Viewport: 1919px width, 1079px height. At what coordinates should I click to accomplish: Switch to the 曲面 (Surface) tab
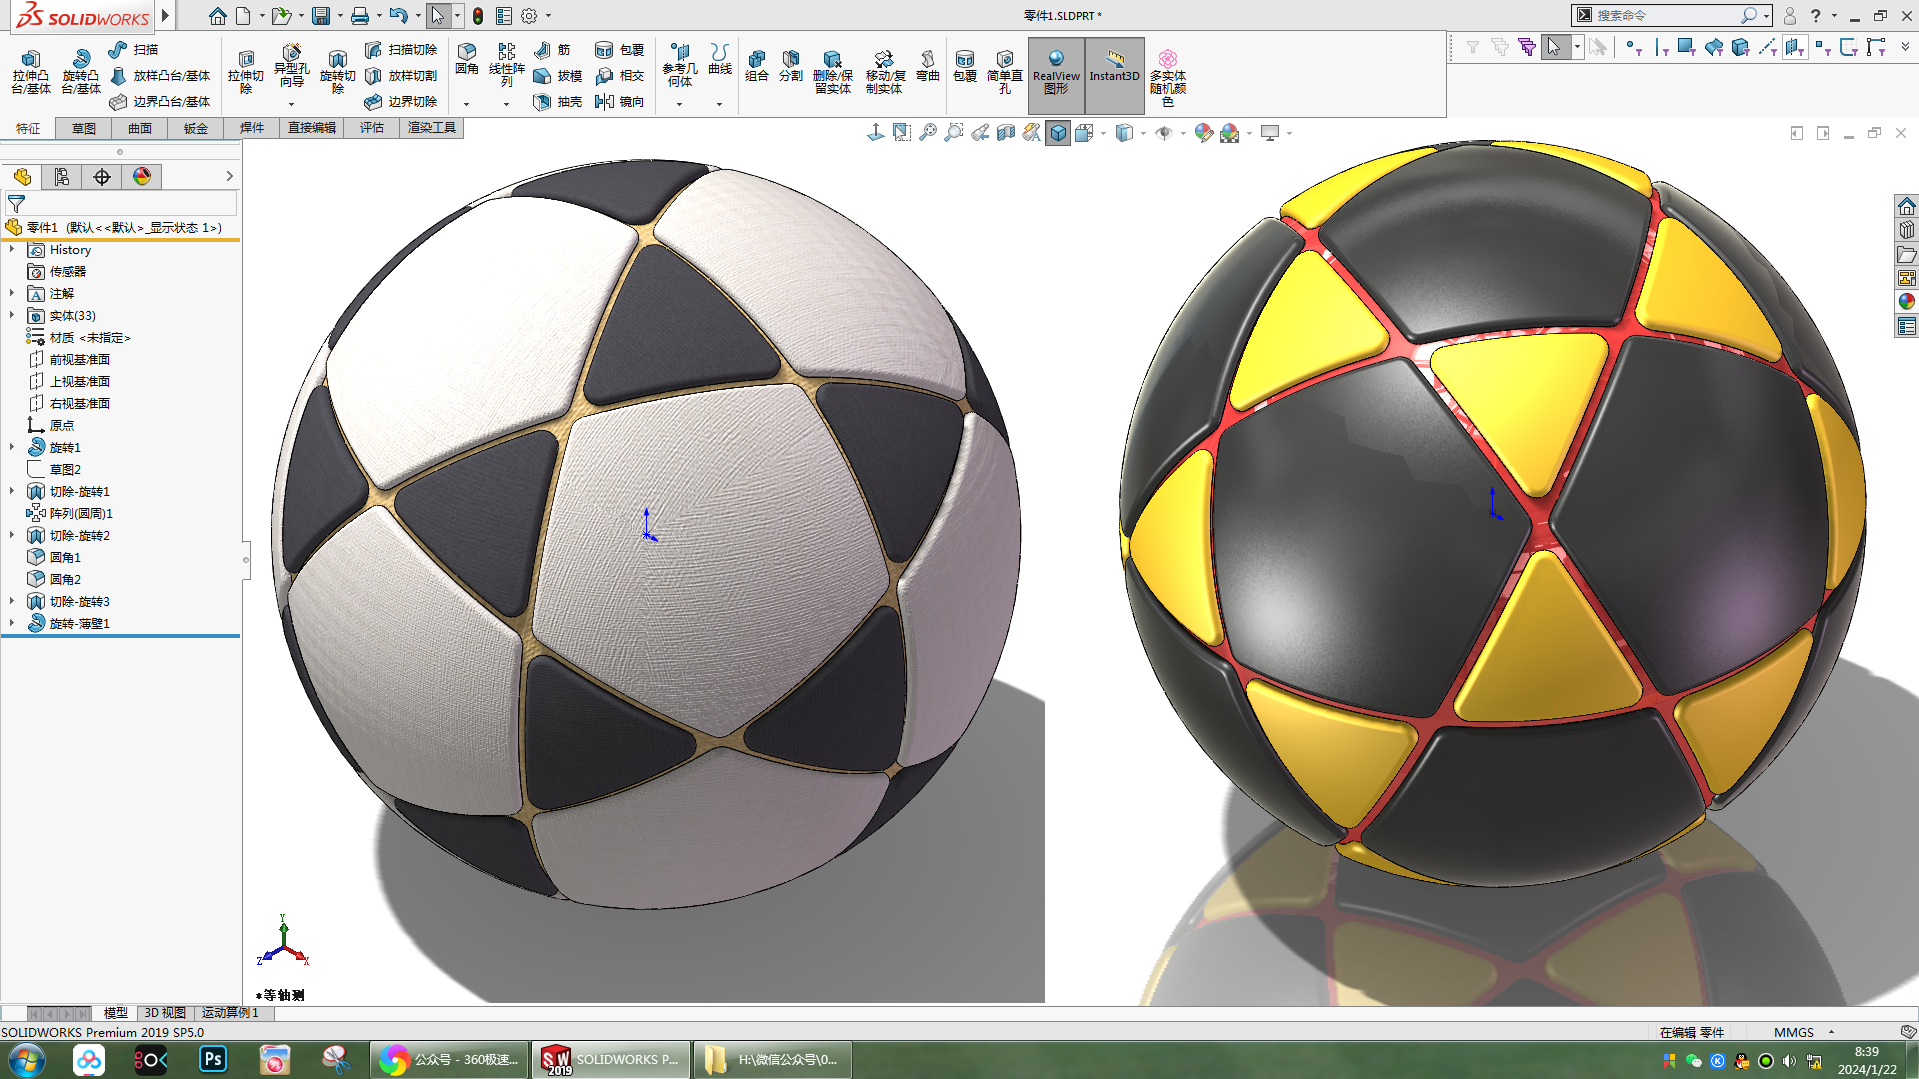click(x=140, y=128)
